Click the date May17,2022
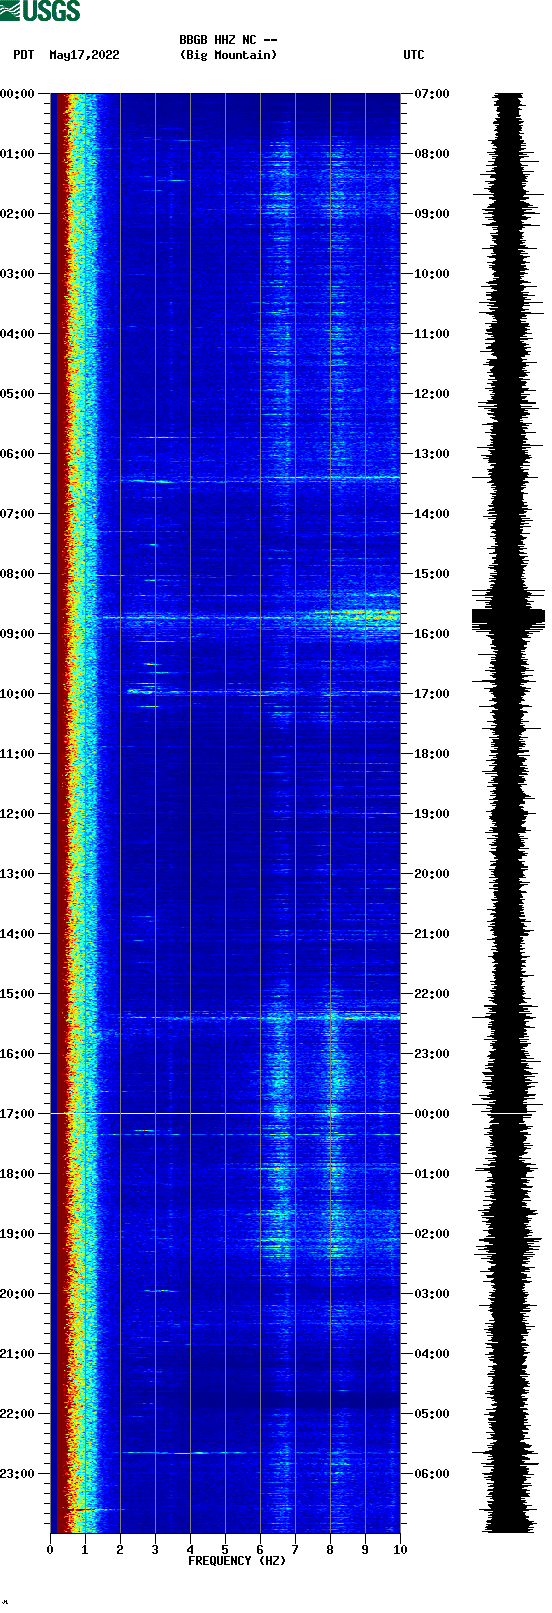The height and width of the screenshot is (1613, 552). [x=84, y=55]
